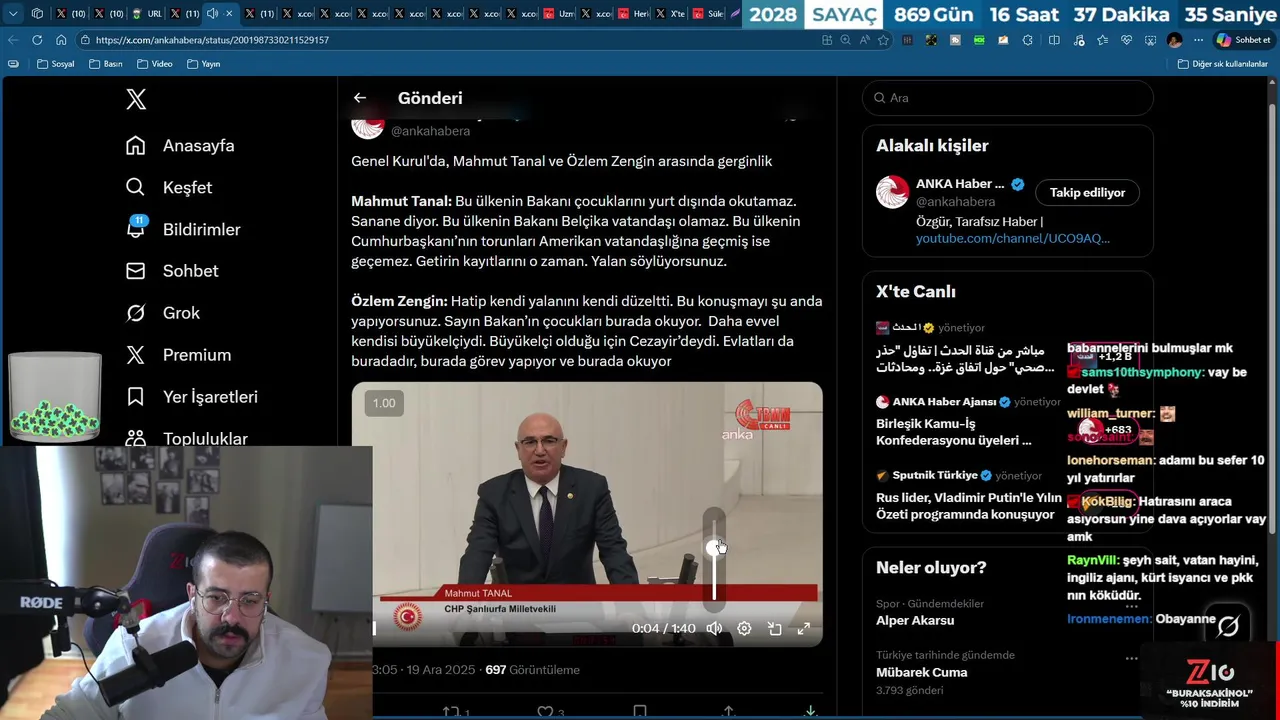This screenshot has width=1280, height=720.
Task: Close the active audio browser tab
Action: pyautogui.click(x=229, y=13)
